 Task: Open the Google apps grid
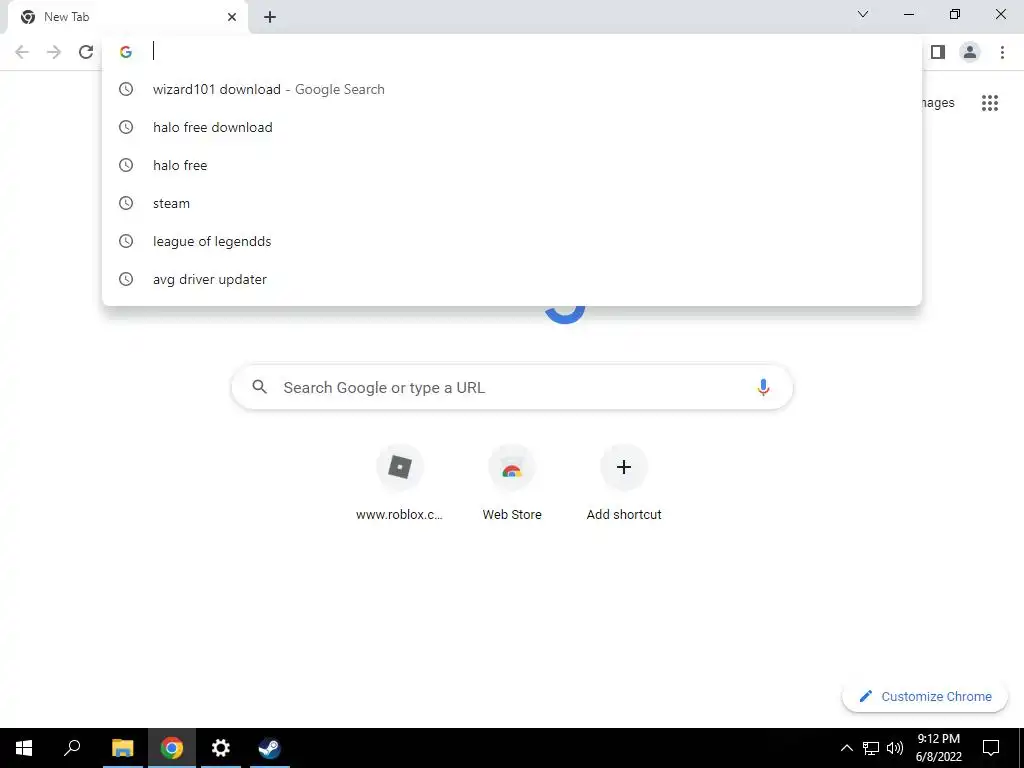990,103
